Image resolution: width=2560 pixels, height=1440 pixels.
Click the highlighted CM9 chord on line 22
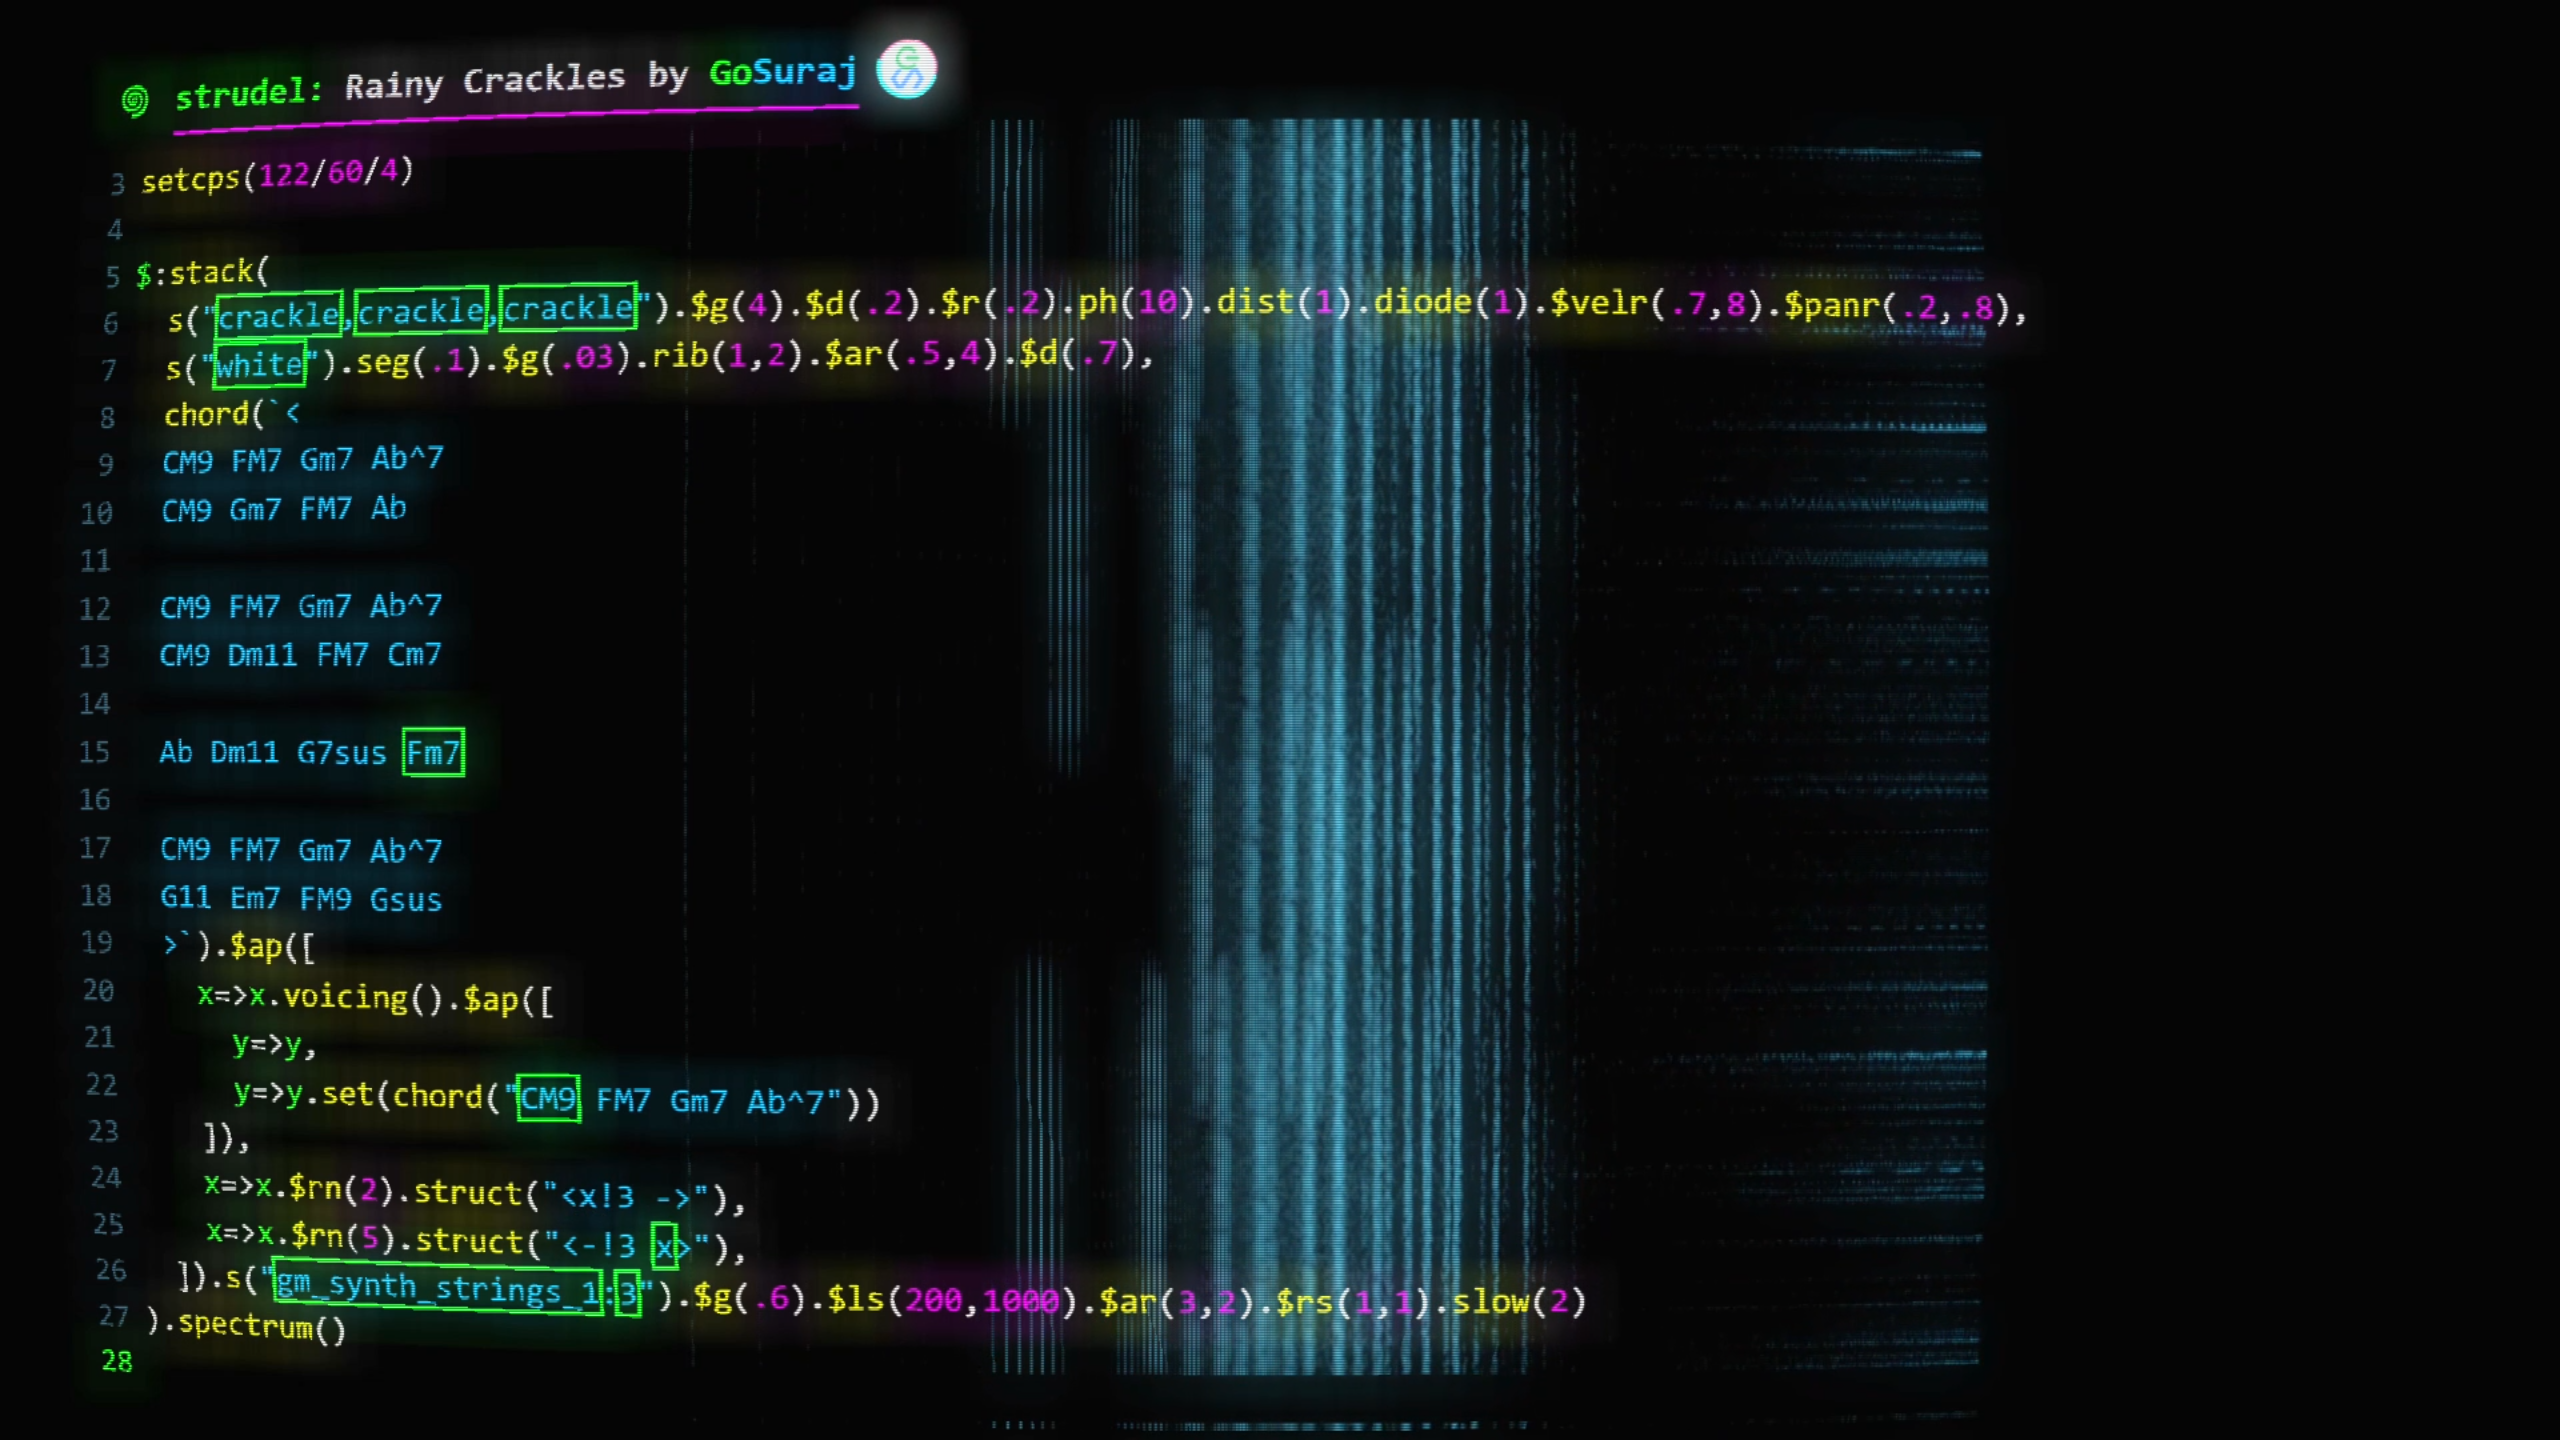(548, 1099)
